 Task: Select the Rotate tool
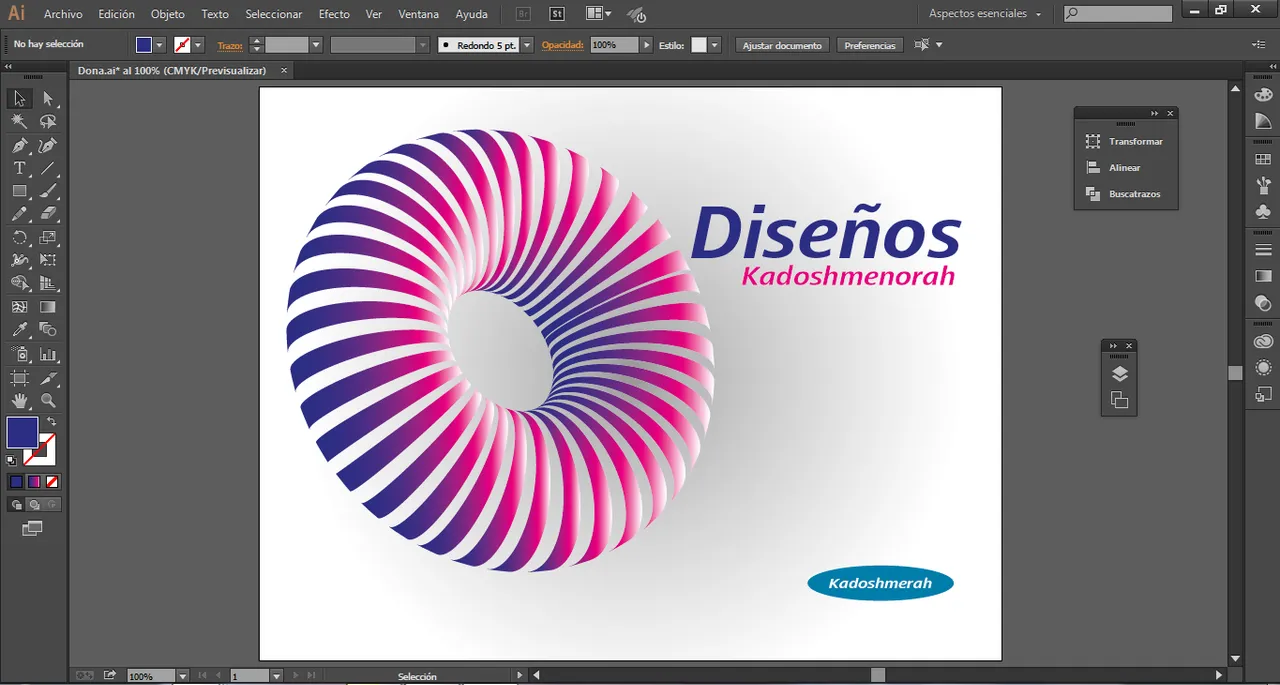(x=19, y=237)
